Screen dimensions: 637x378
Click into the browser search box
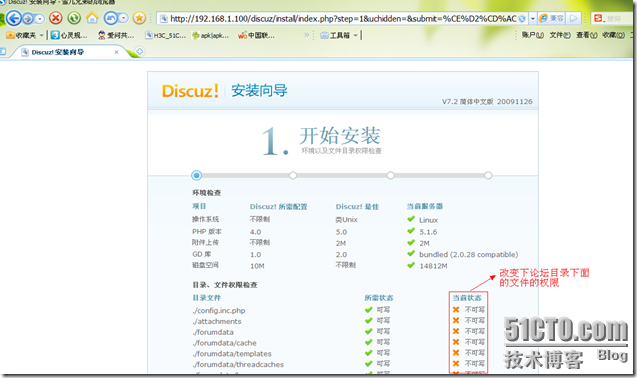pos(618,19)
